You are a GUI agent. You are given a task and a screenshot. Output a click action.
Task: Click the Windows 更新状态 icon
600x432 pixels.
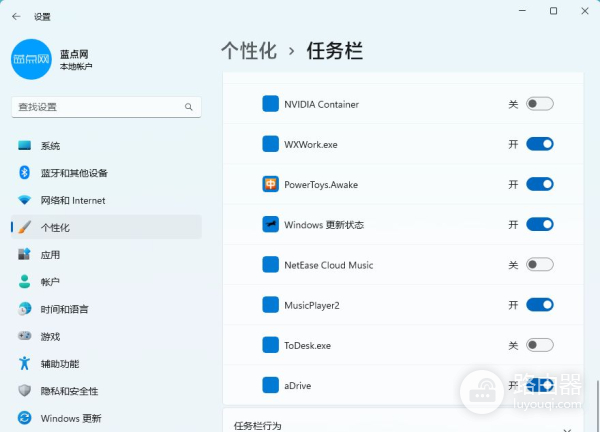point(271,225)
